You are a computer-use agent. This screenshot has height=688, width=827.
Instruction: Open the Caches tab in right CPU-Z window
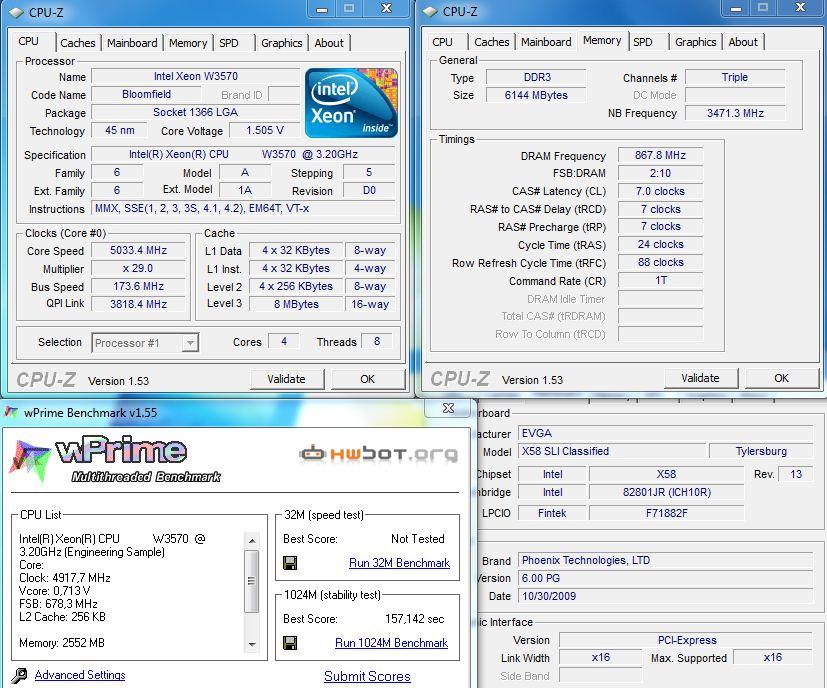point(492,42)
